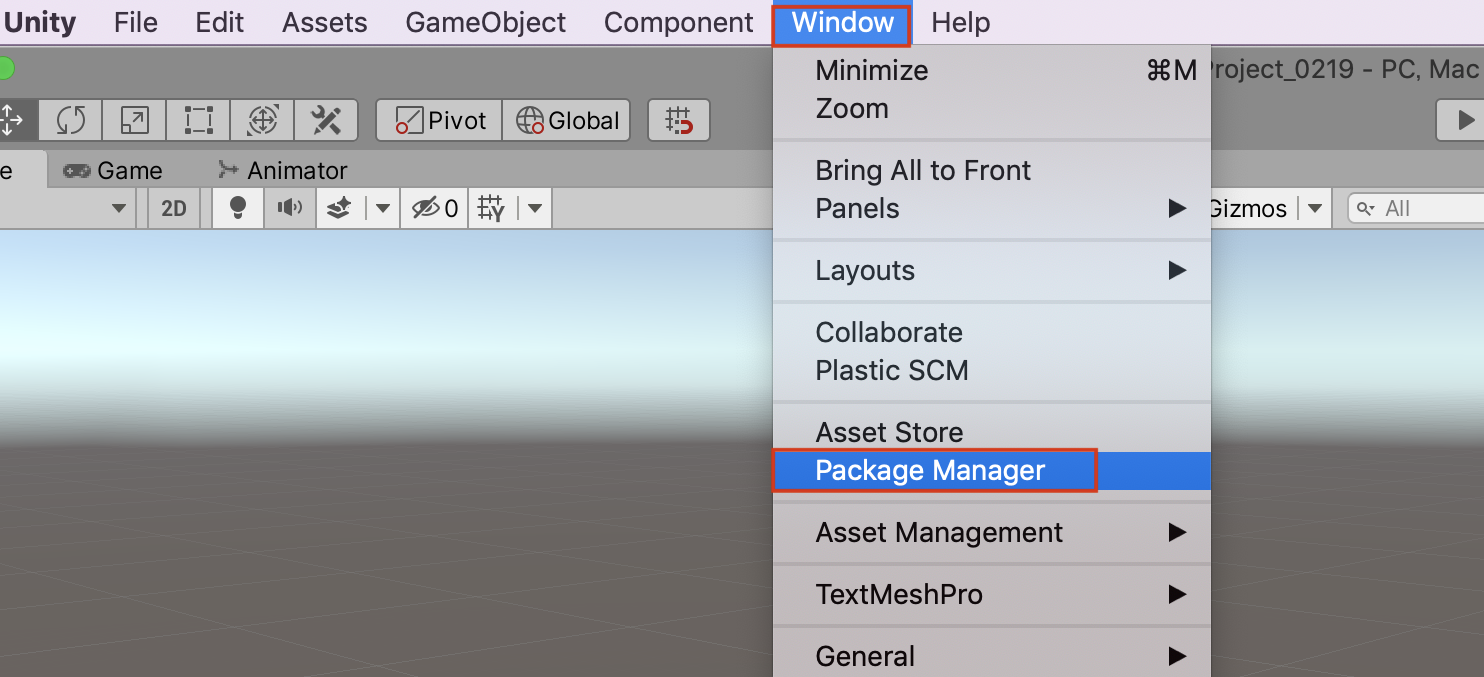Viewport: 1484px width, 677px height.
Task: Select Package Manager from the Window menu
Action: (x=930, y=470)
